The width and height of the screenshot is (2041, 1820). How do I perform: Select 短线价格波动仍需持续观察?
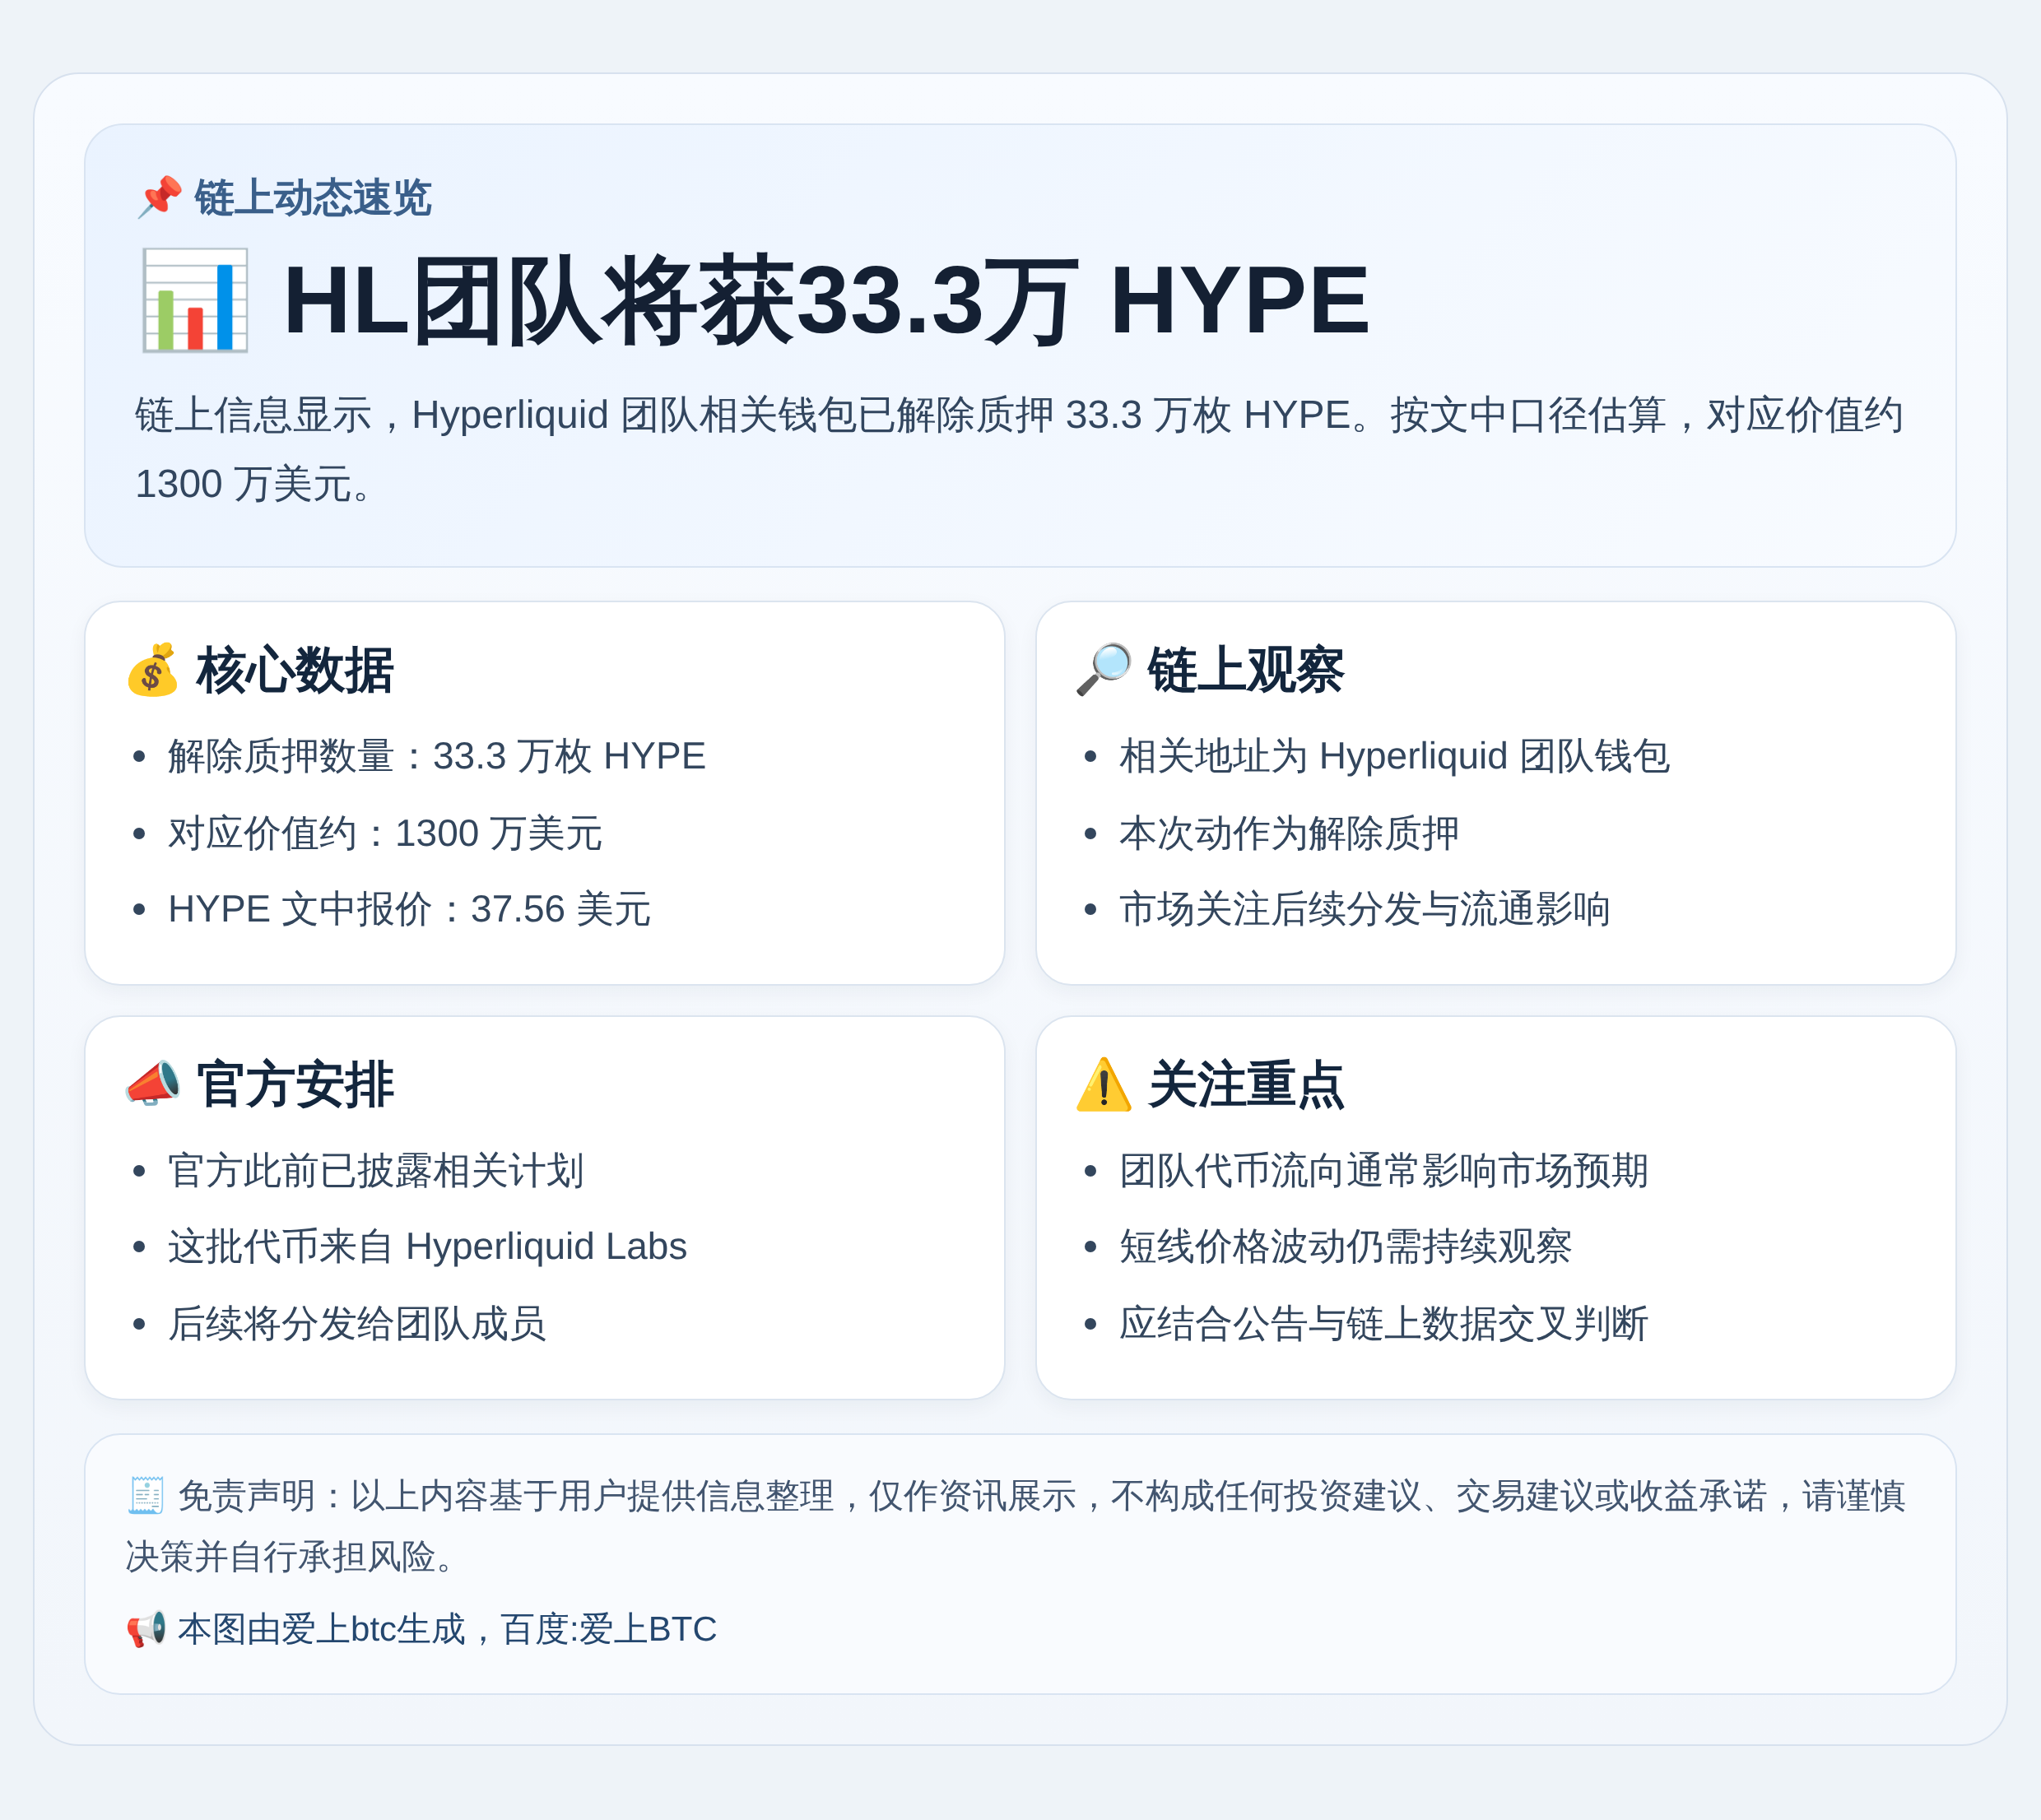[x=1345, y=1247]
